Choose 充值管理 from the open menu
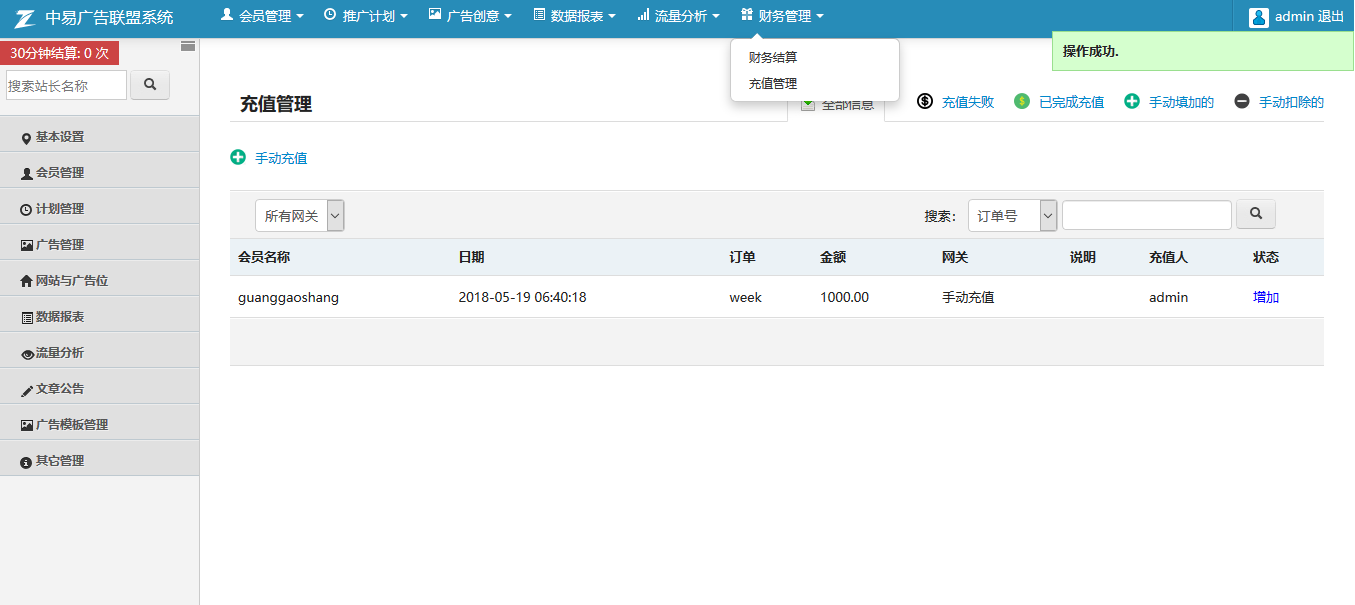This screenshot has width=1355, height=605. point(773,83)
